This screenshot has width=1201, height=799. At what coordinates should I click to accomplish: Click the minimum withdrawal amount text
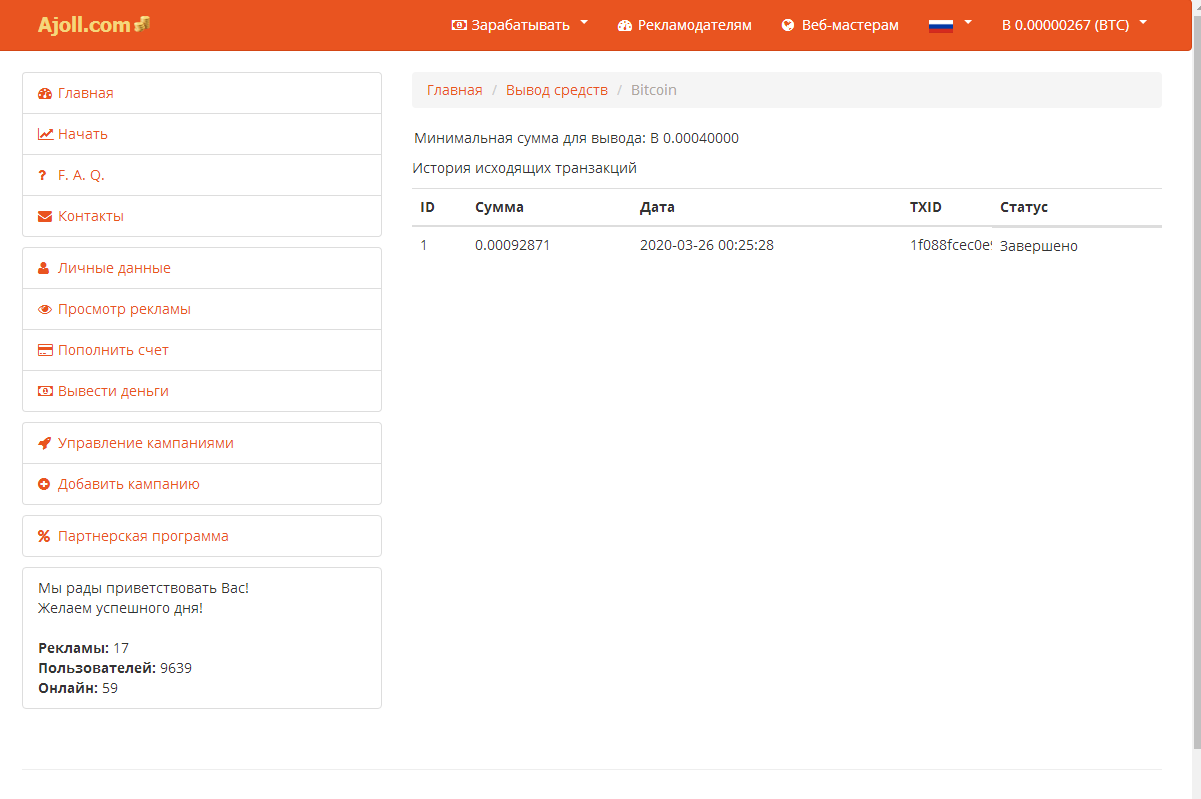point(577,138)
